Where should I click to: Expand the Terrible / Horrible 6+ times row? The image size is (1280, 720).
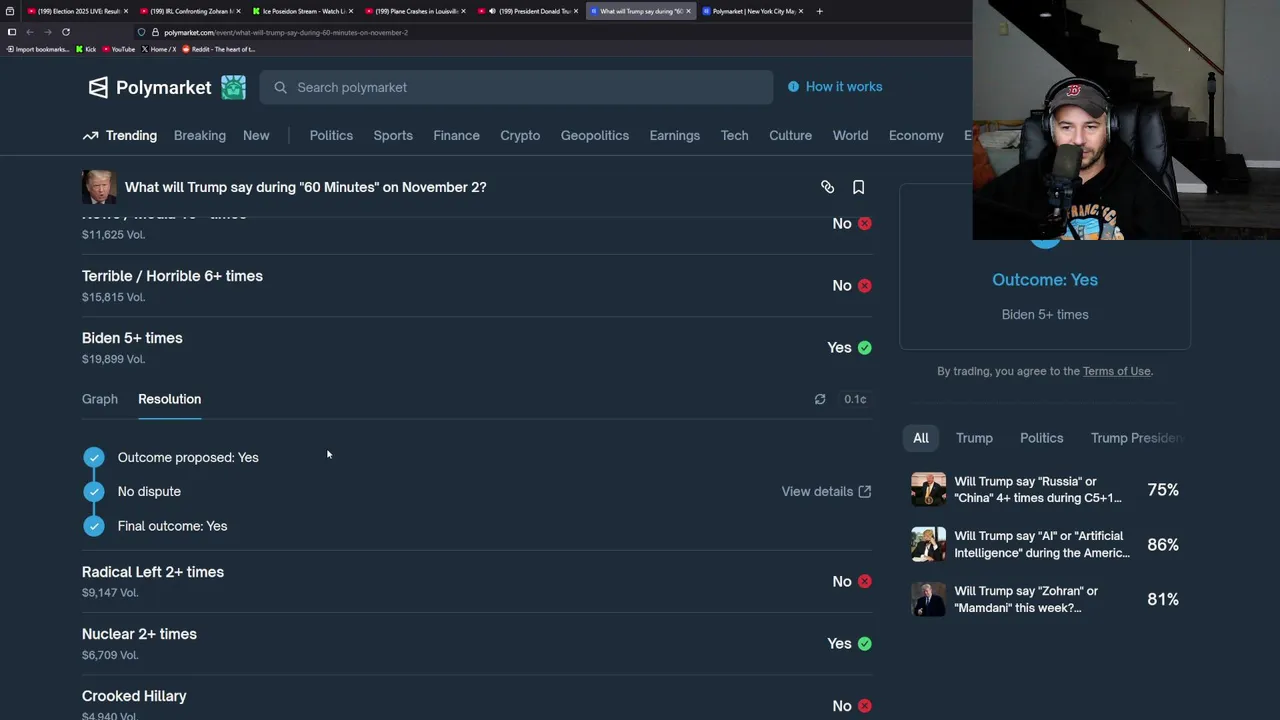[476, 285]
